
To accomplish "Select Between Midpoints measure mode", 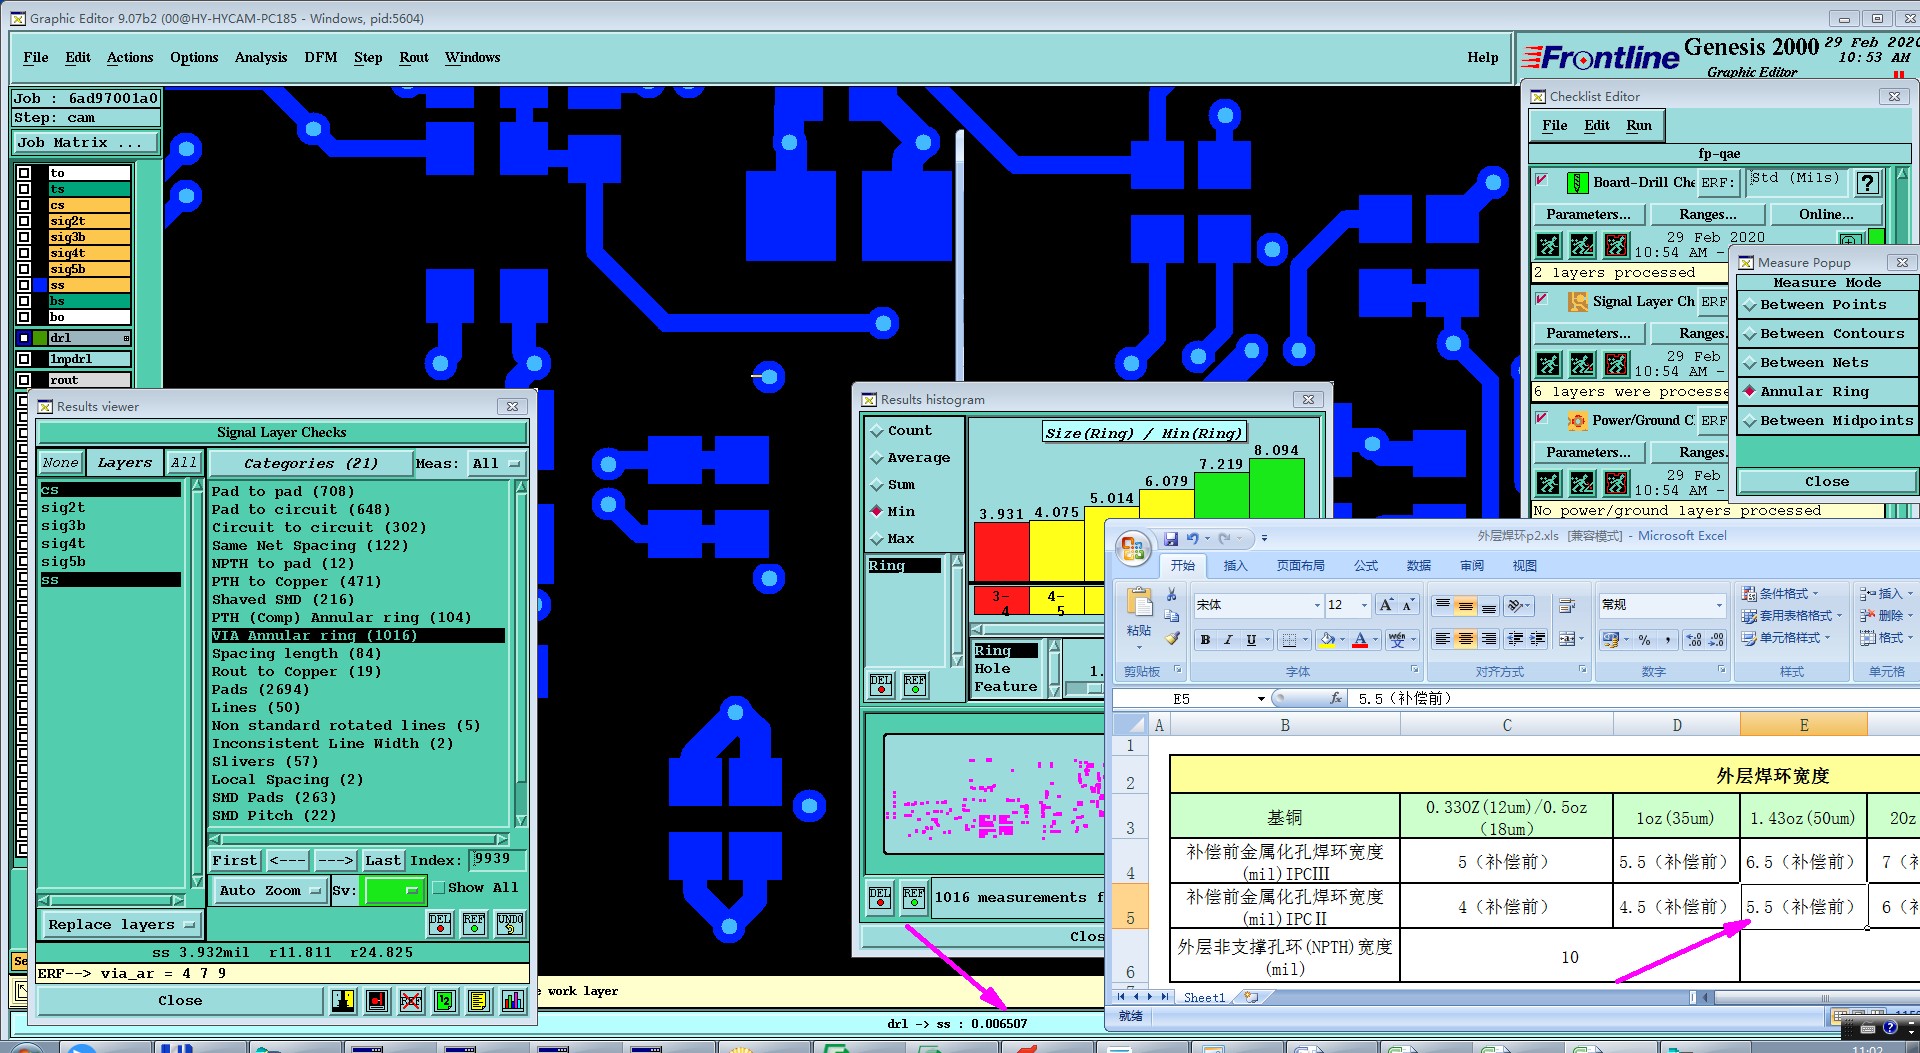I will pos(1827,421).
